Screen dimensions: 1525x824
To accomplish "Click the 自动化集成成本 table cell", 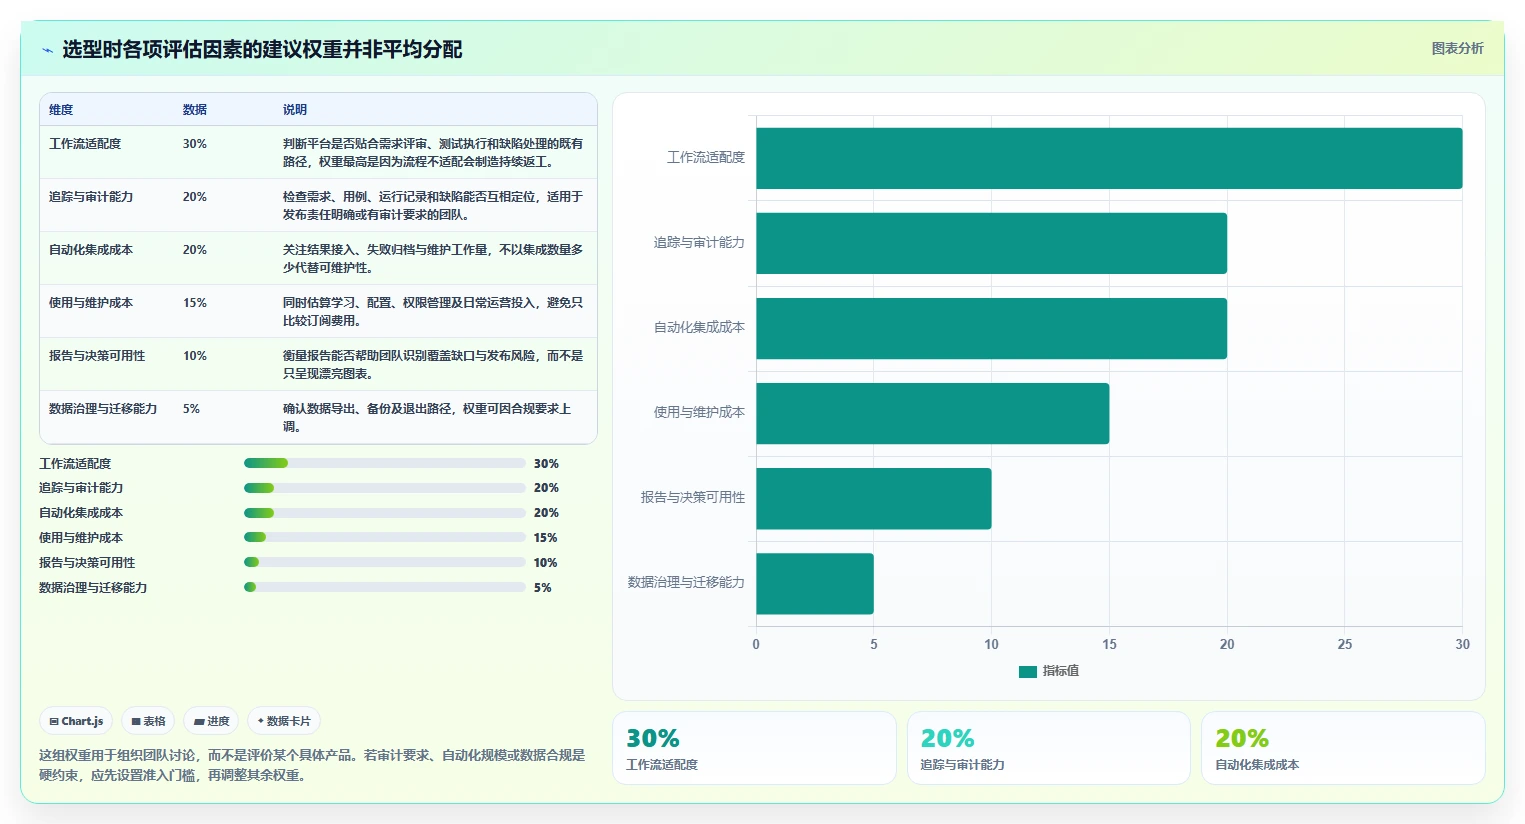I will [91, 250].
